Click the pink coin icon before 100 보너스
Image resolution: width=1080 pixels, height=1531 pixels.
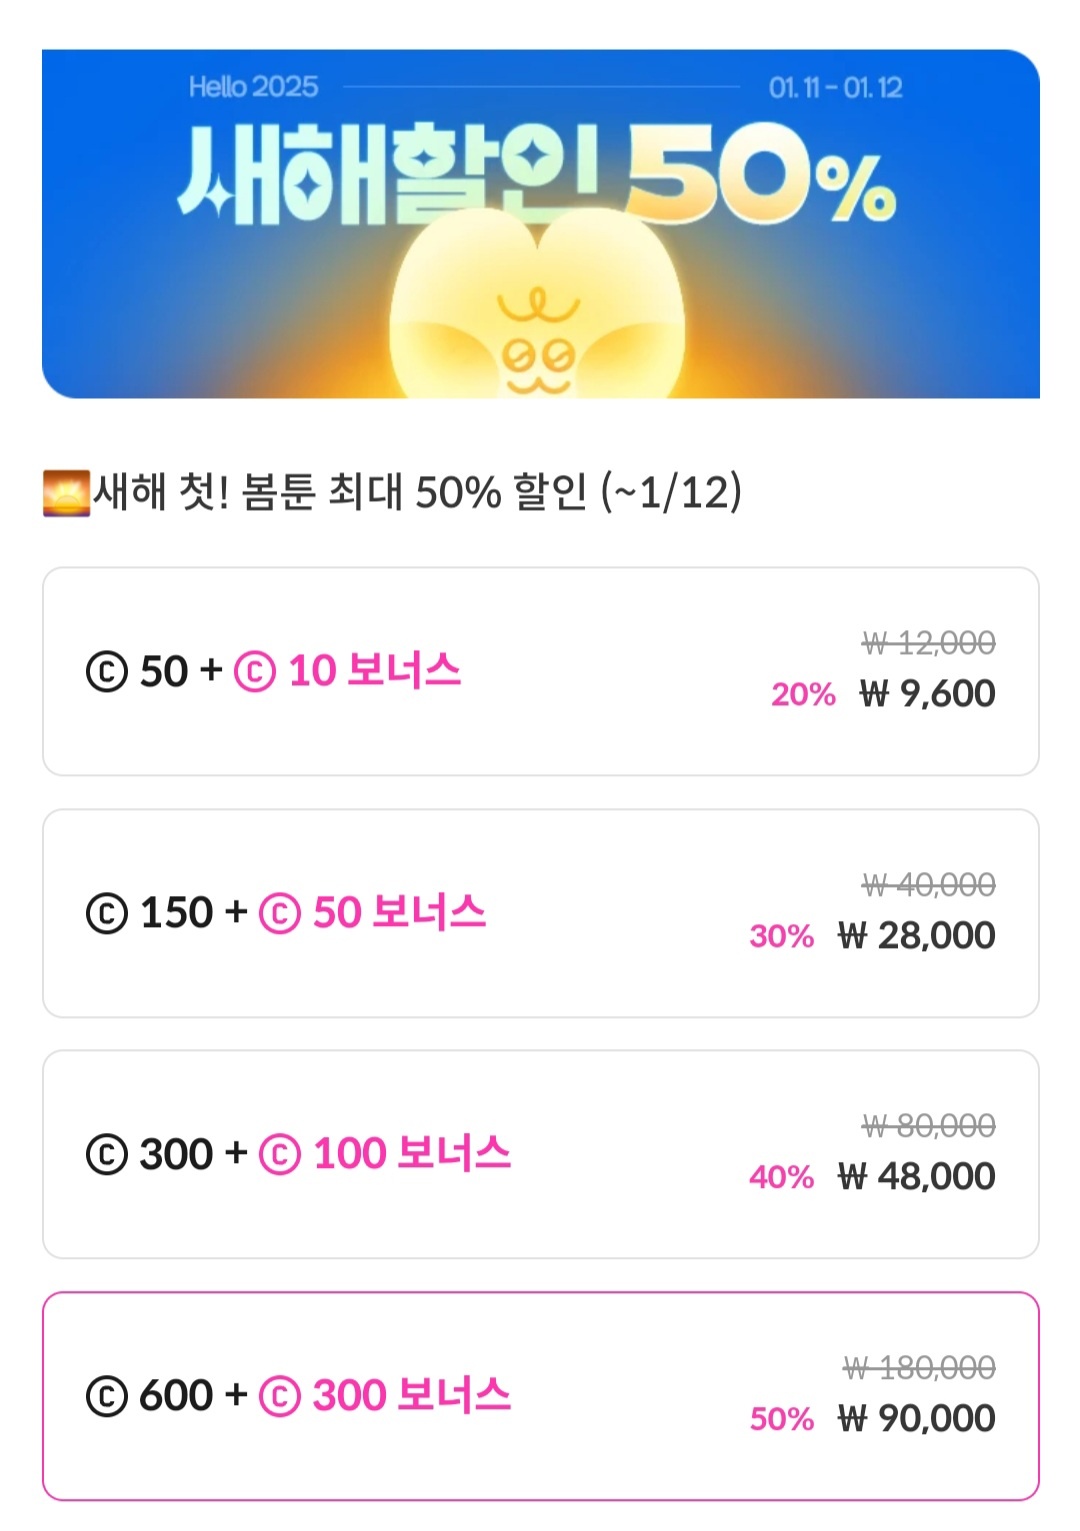280,1155
